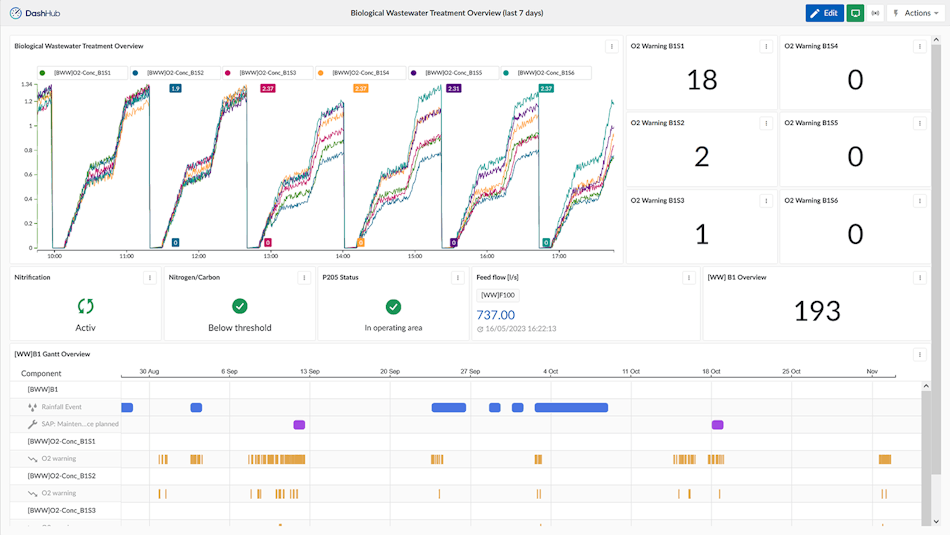Click the Edit button

click(x=824, y=13)
